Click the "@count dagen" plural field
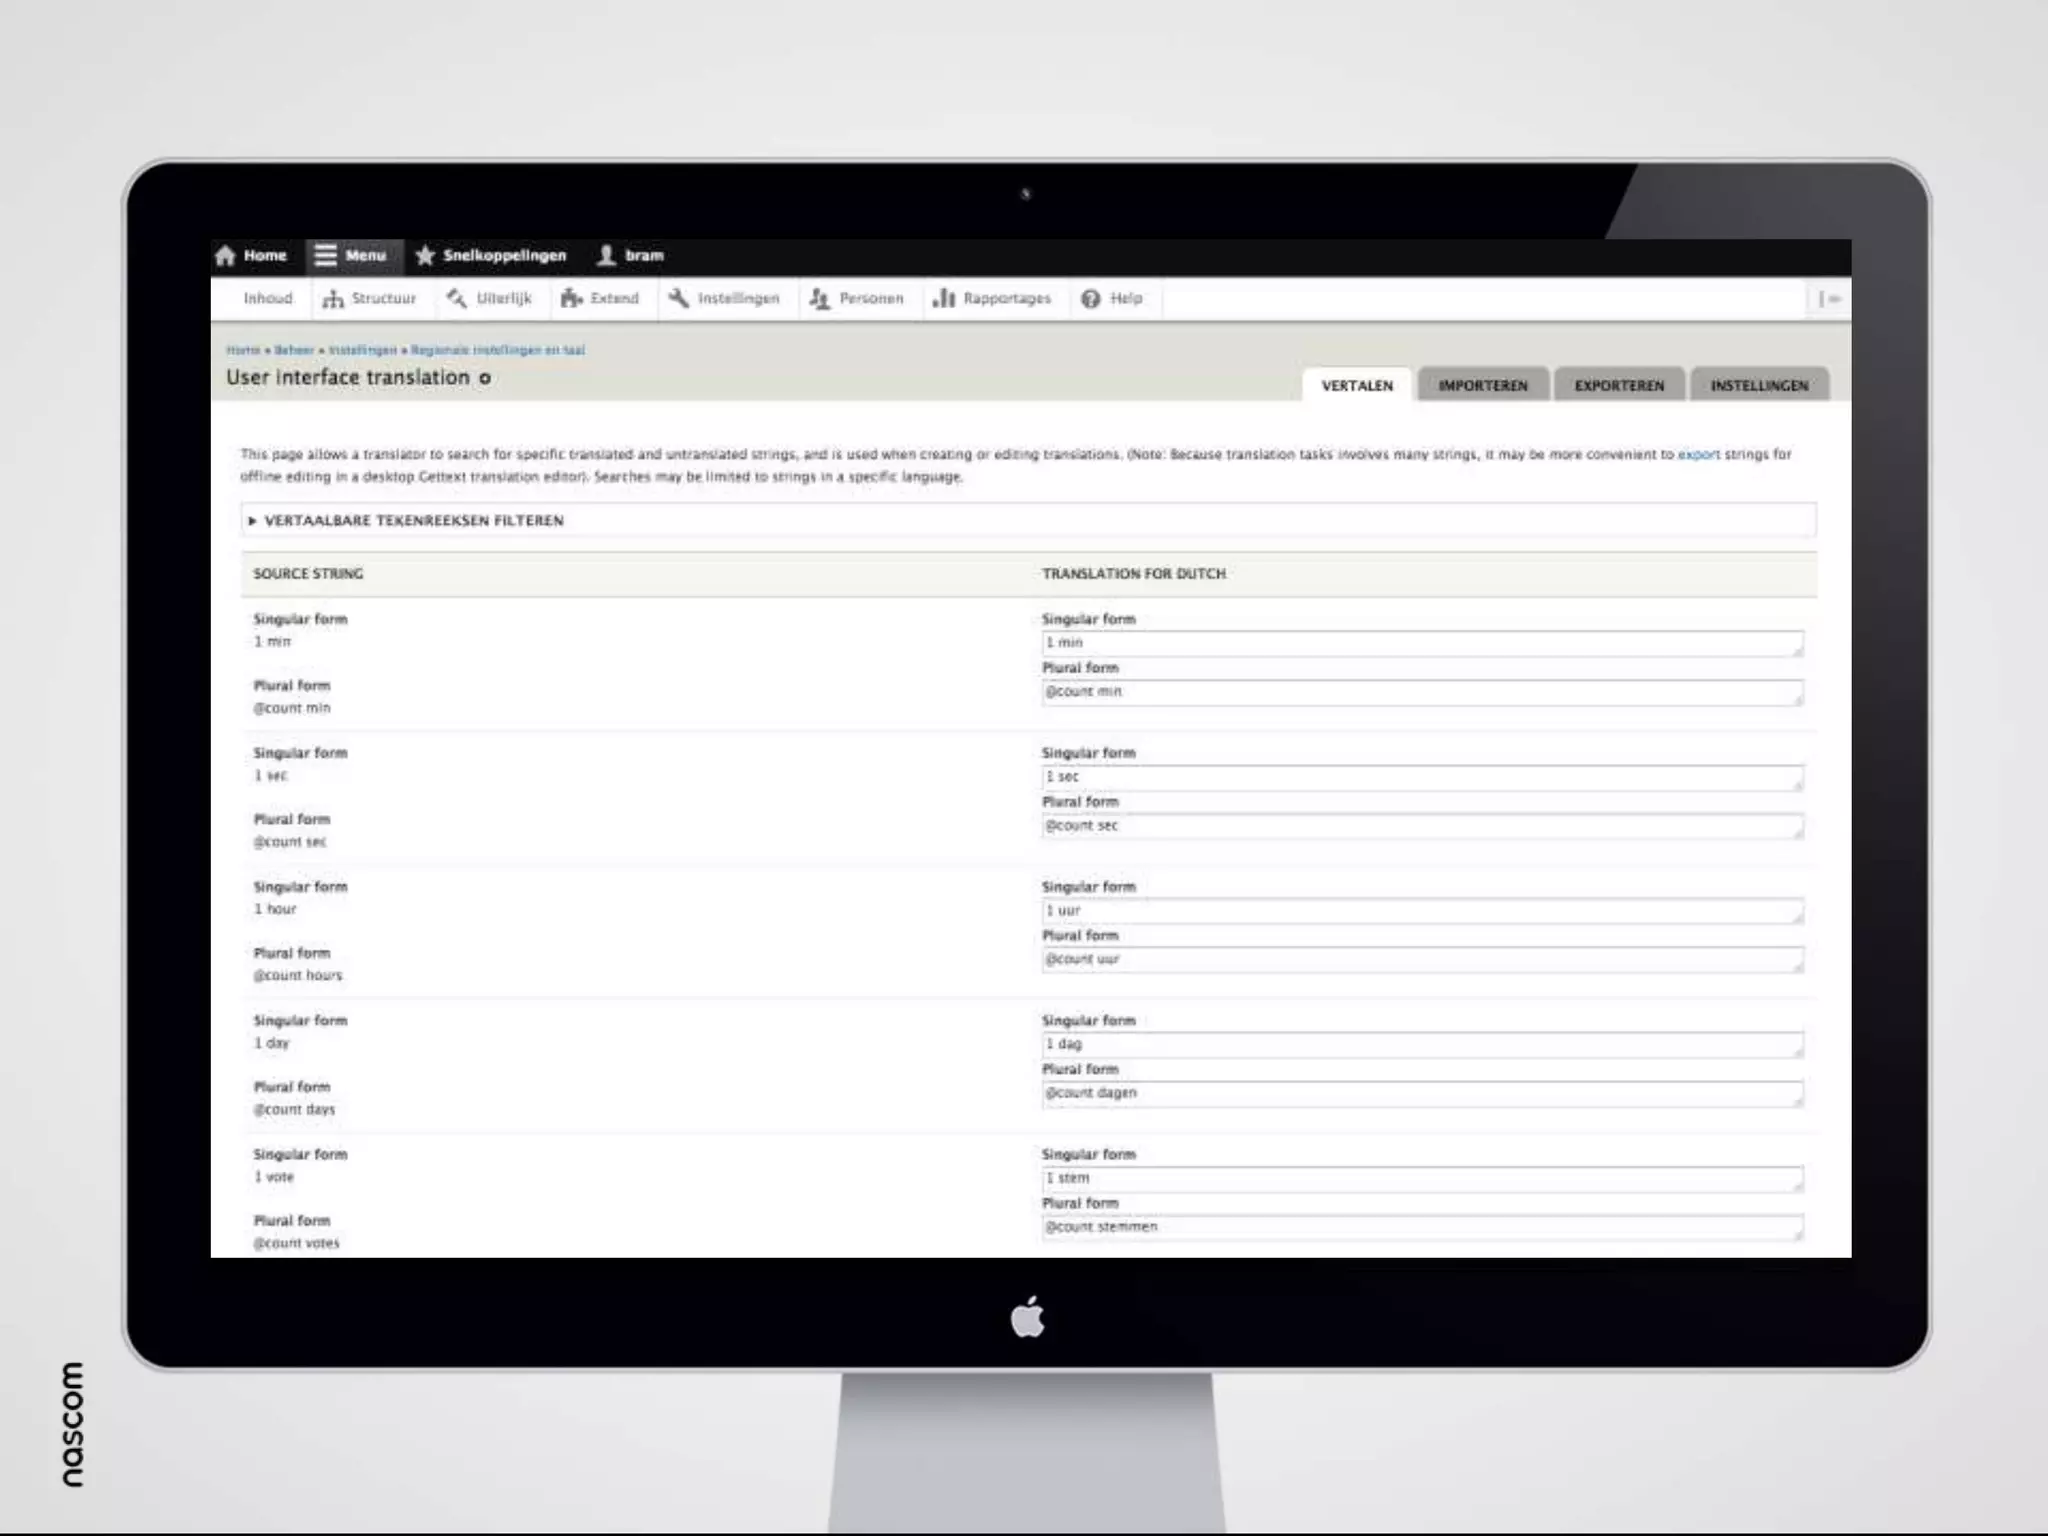The image size is (2048, 1536). [1420, 1094]
